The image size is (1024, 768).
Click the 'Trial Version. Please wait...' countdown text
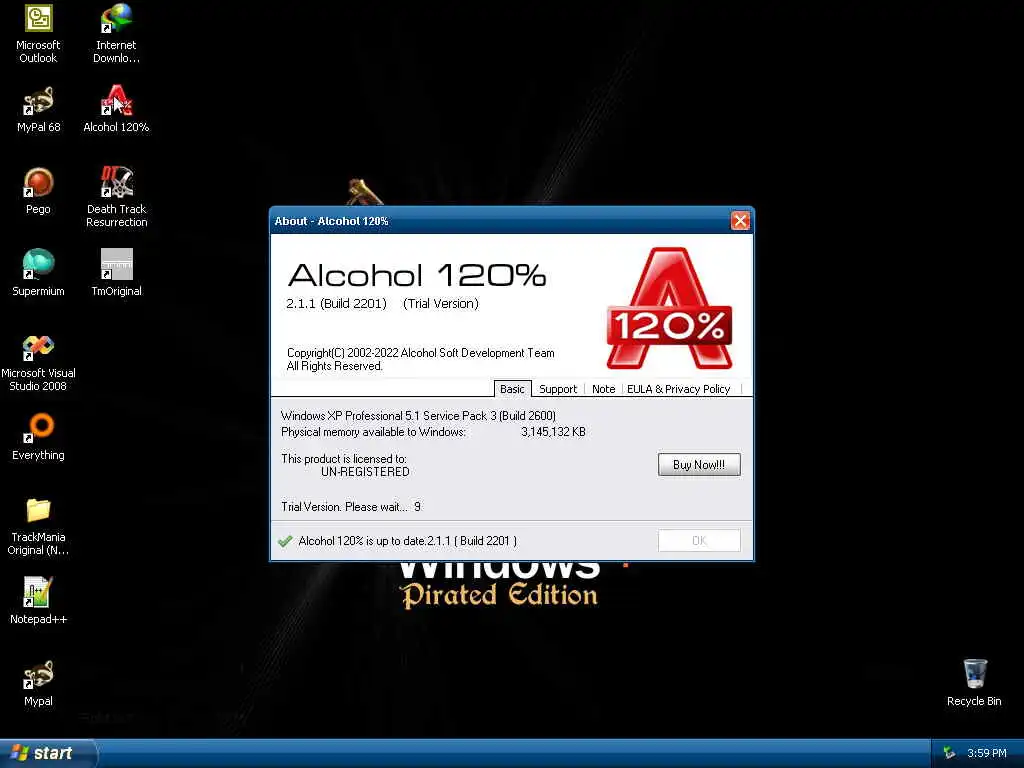pyautogui.click(x=351, y=507)
